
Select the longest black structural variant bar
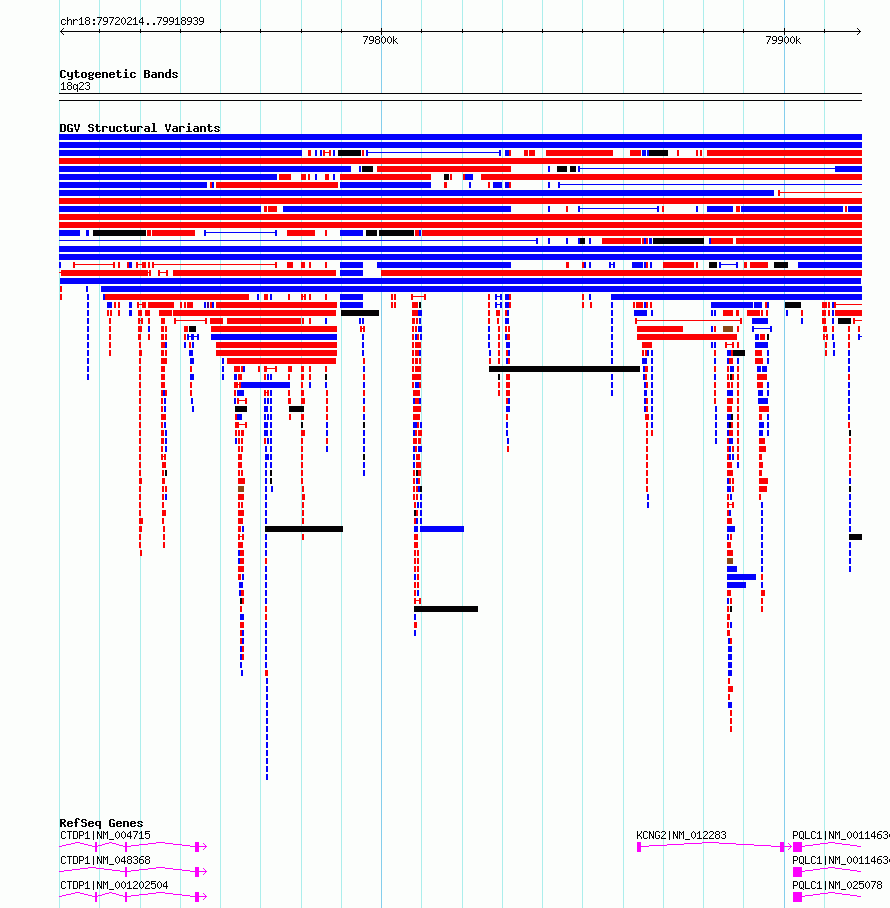click(x=565, y=369)
